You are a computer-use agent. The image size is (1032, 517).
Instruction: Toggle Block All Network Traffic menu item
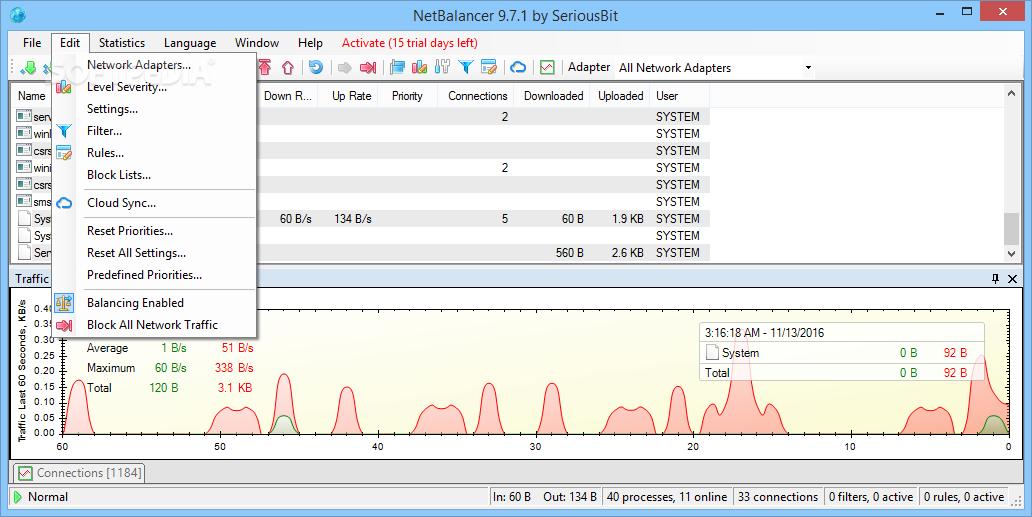152,325
